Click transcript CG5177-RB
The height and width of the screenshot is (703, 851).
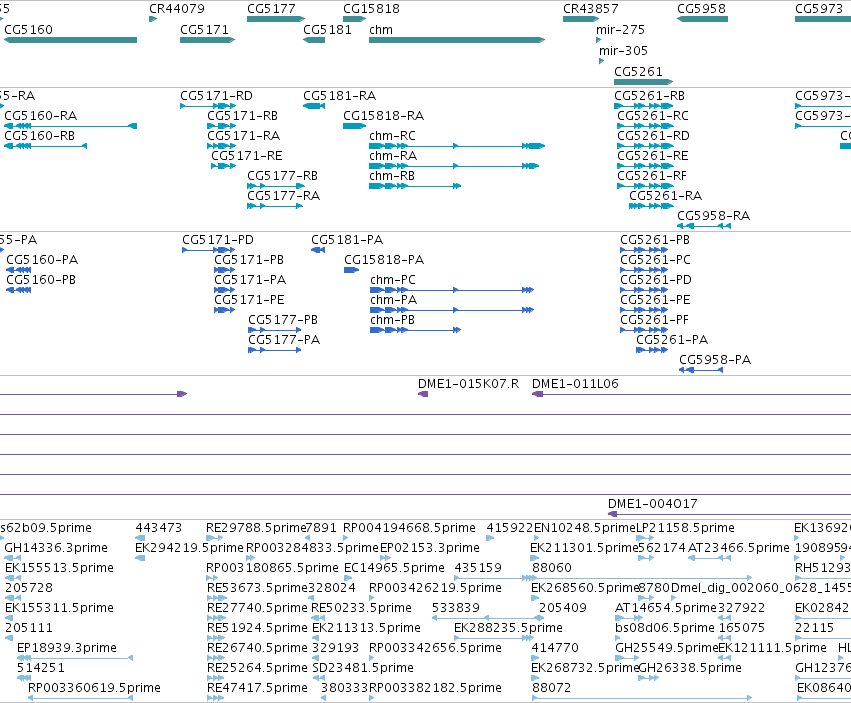pos(283,176)
